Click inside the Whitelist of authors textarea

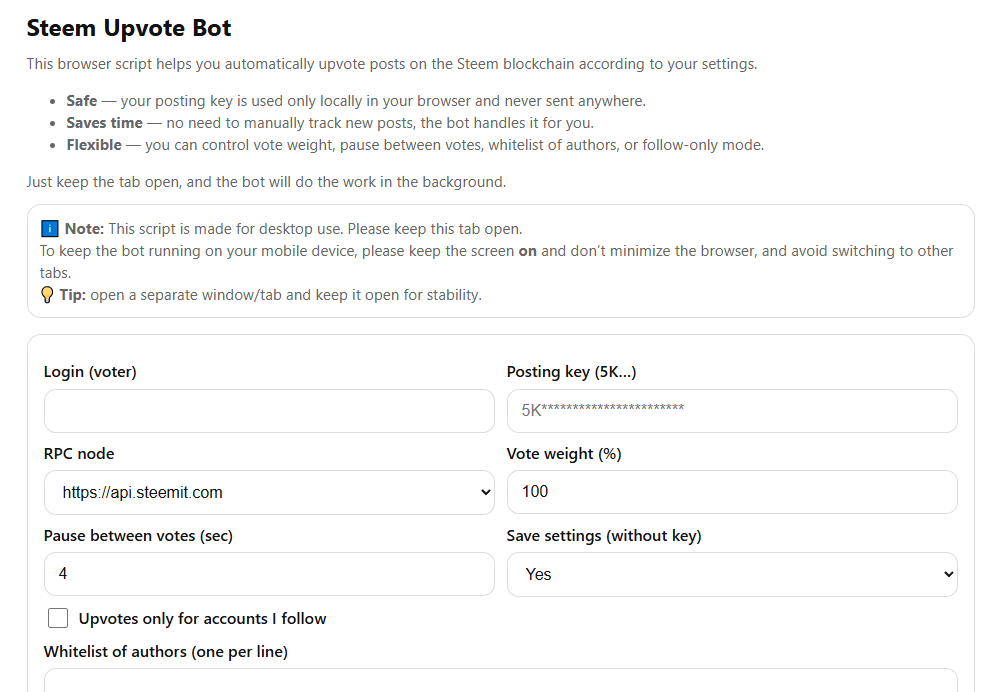(x=500, y=681)
